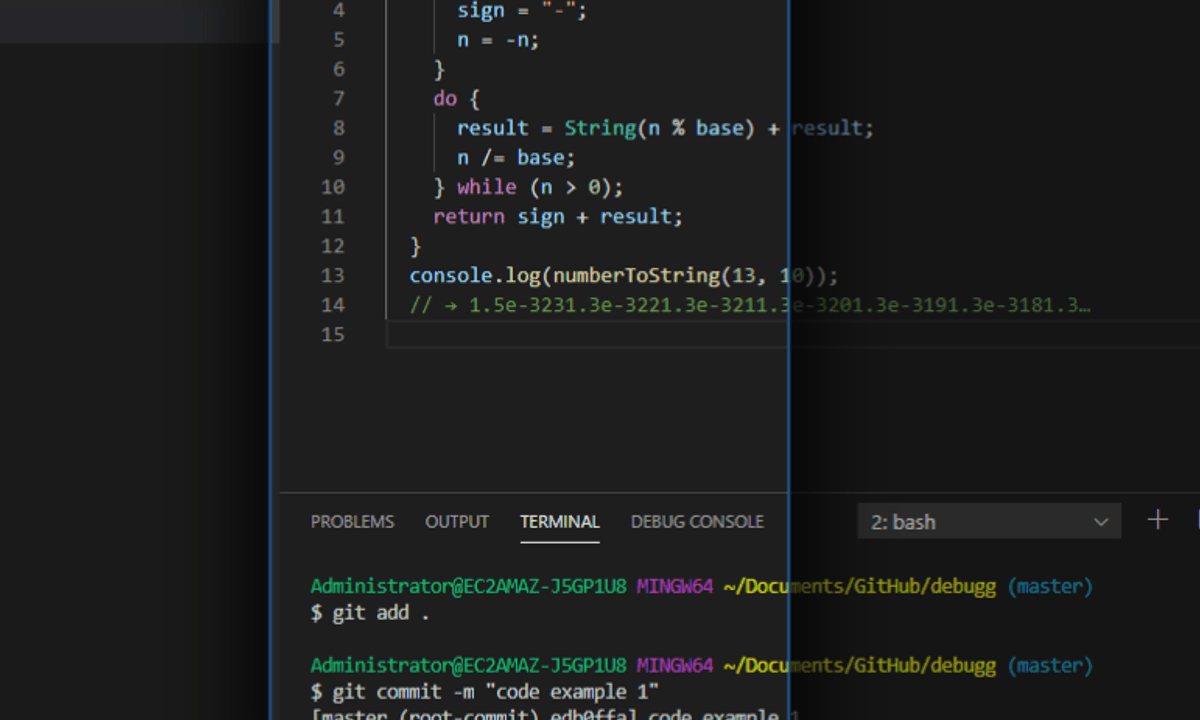
Task: Select the TERMINAL tab
Action: click(560, 521)
